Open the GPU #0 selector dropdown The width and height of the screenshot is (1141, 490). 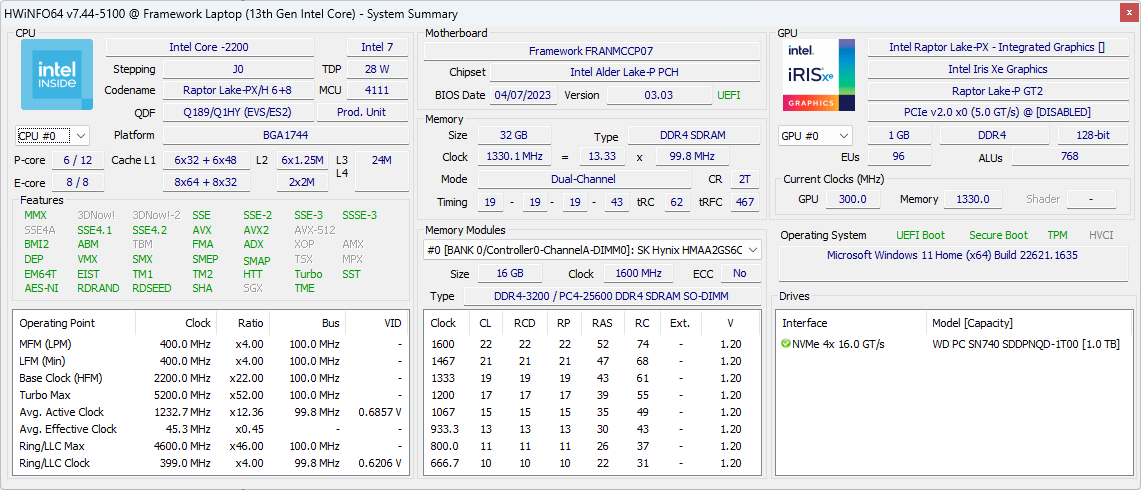coord(815,135)
